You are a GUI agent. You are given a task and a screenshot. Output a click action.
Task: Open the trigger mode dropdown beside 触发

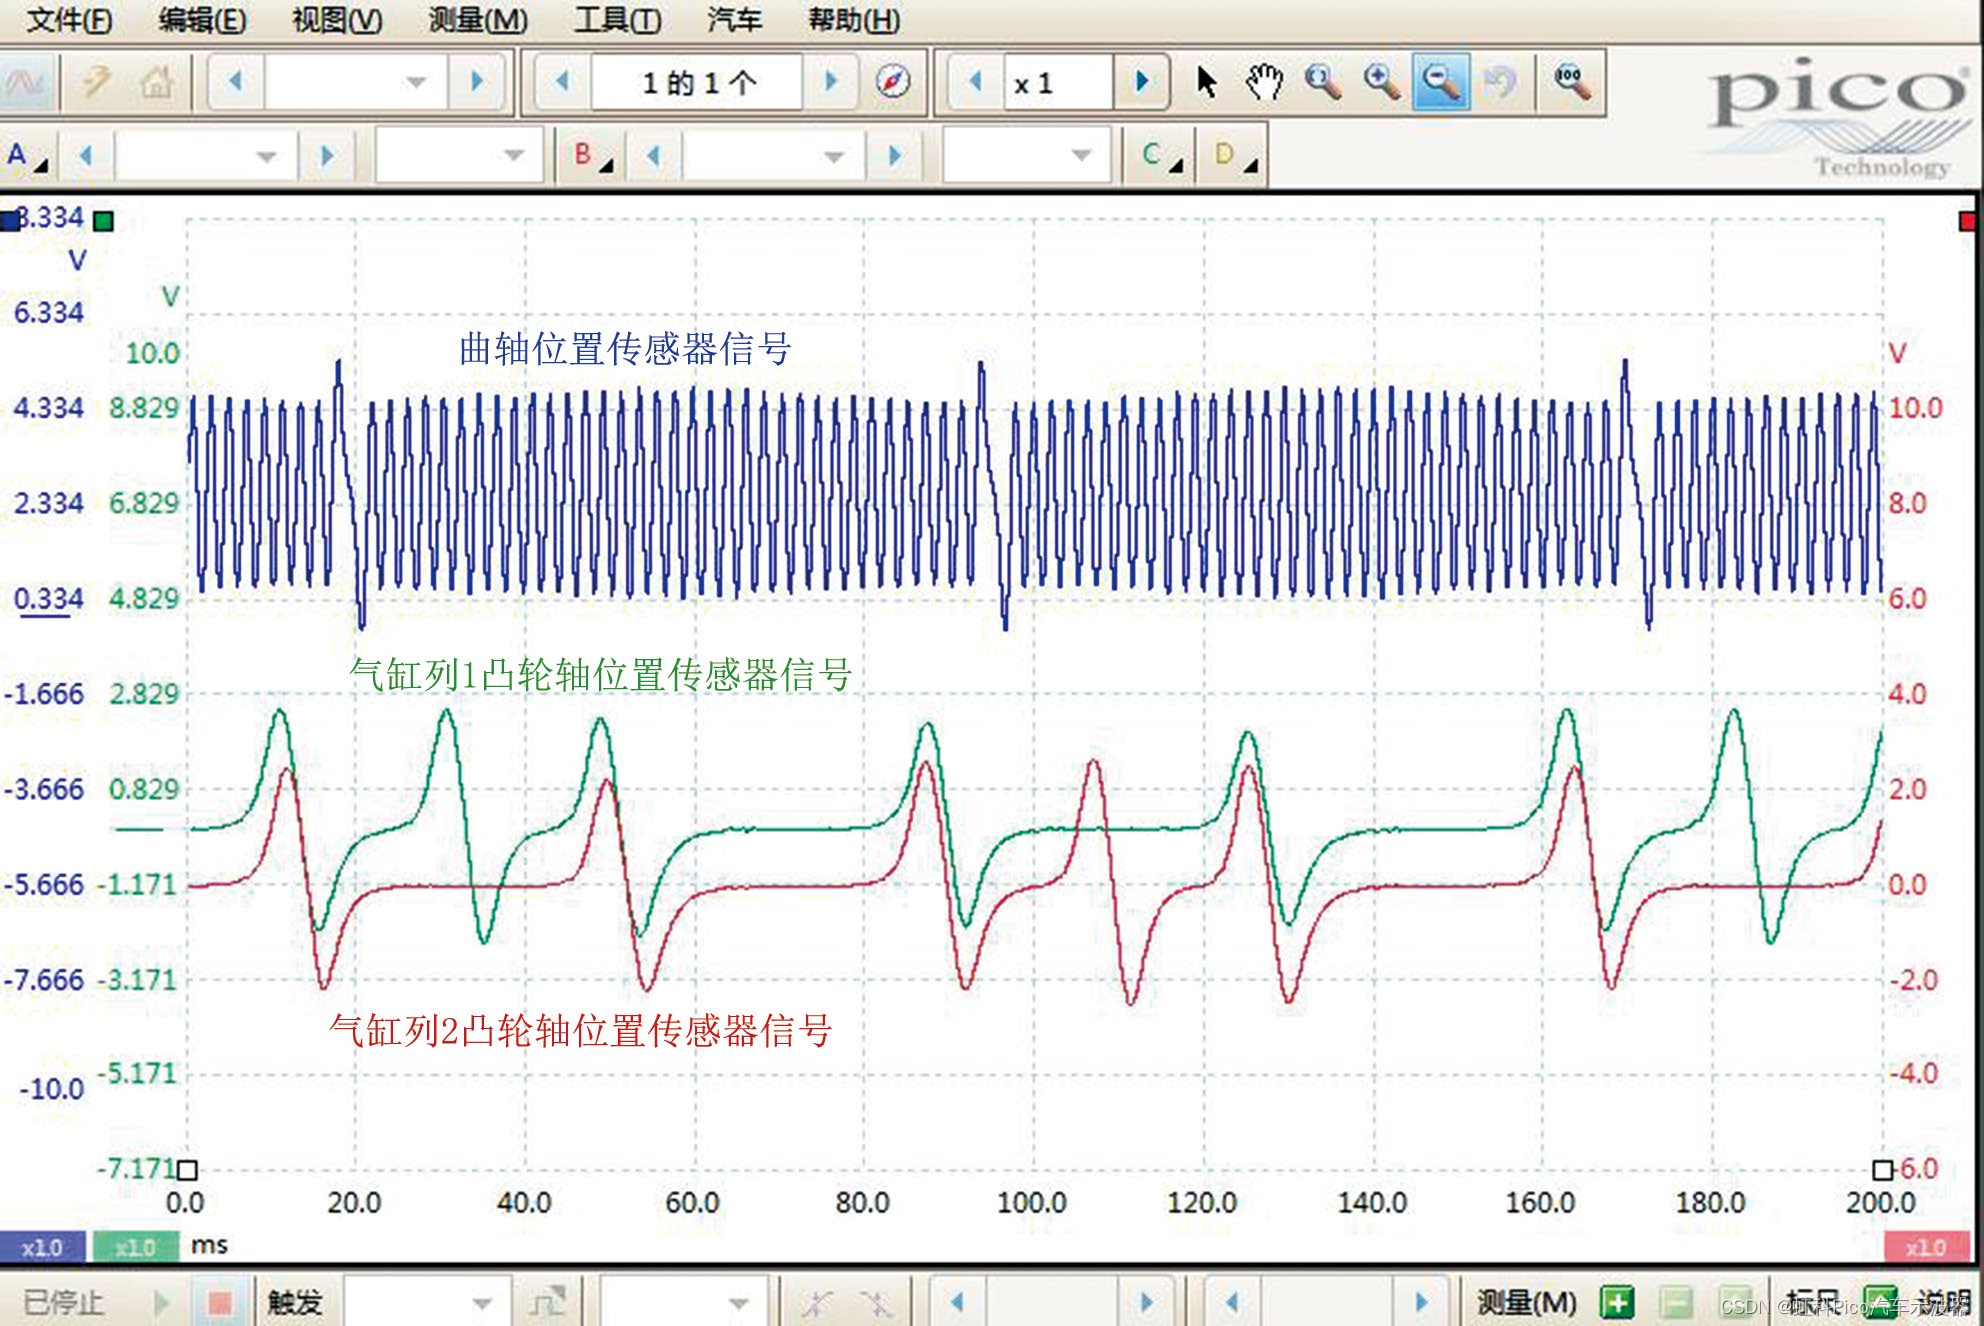tap(428, 1302)
